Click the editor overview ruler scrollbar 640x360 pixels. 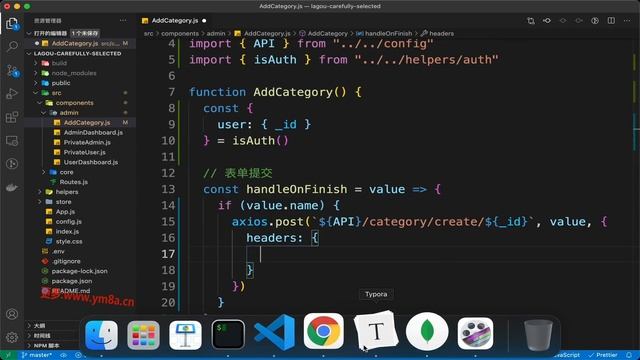[x=635, y=176]
